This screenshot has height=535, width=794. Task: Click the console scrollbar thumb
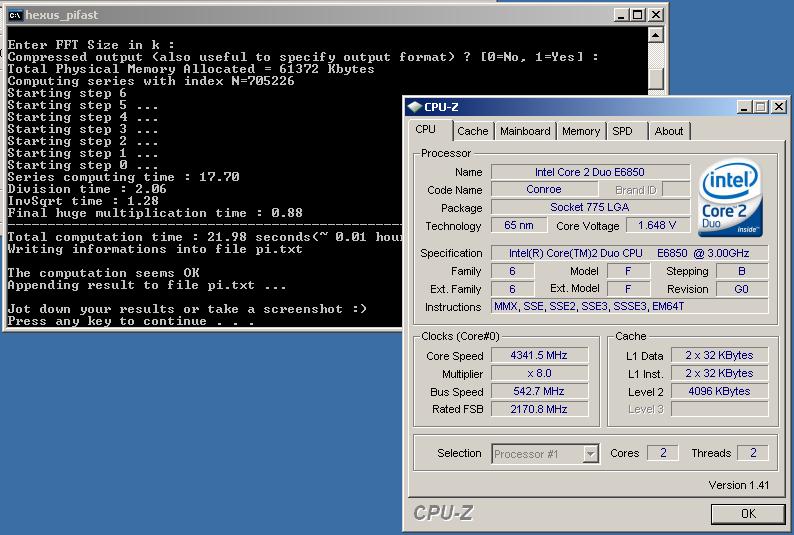click(656, 79)
